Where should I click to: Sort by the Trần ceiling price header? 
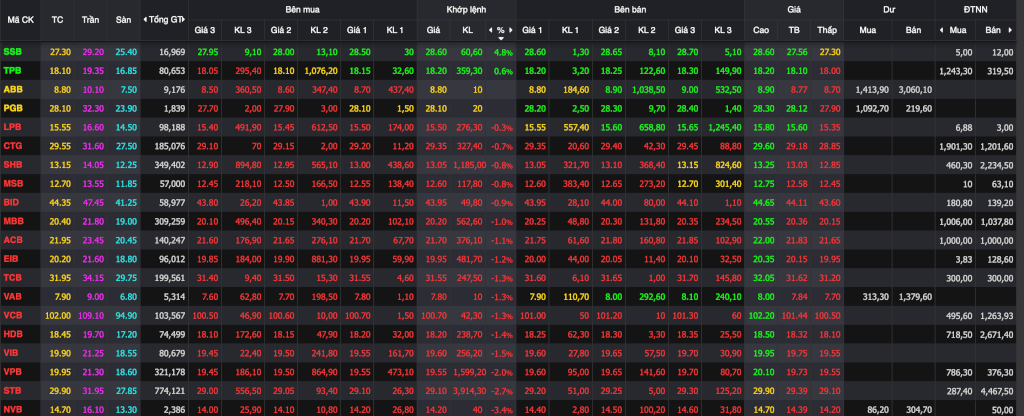[x=91, y=20]
